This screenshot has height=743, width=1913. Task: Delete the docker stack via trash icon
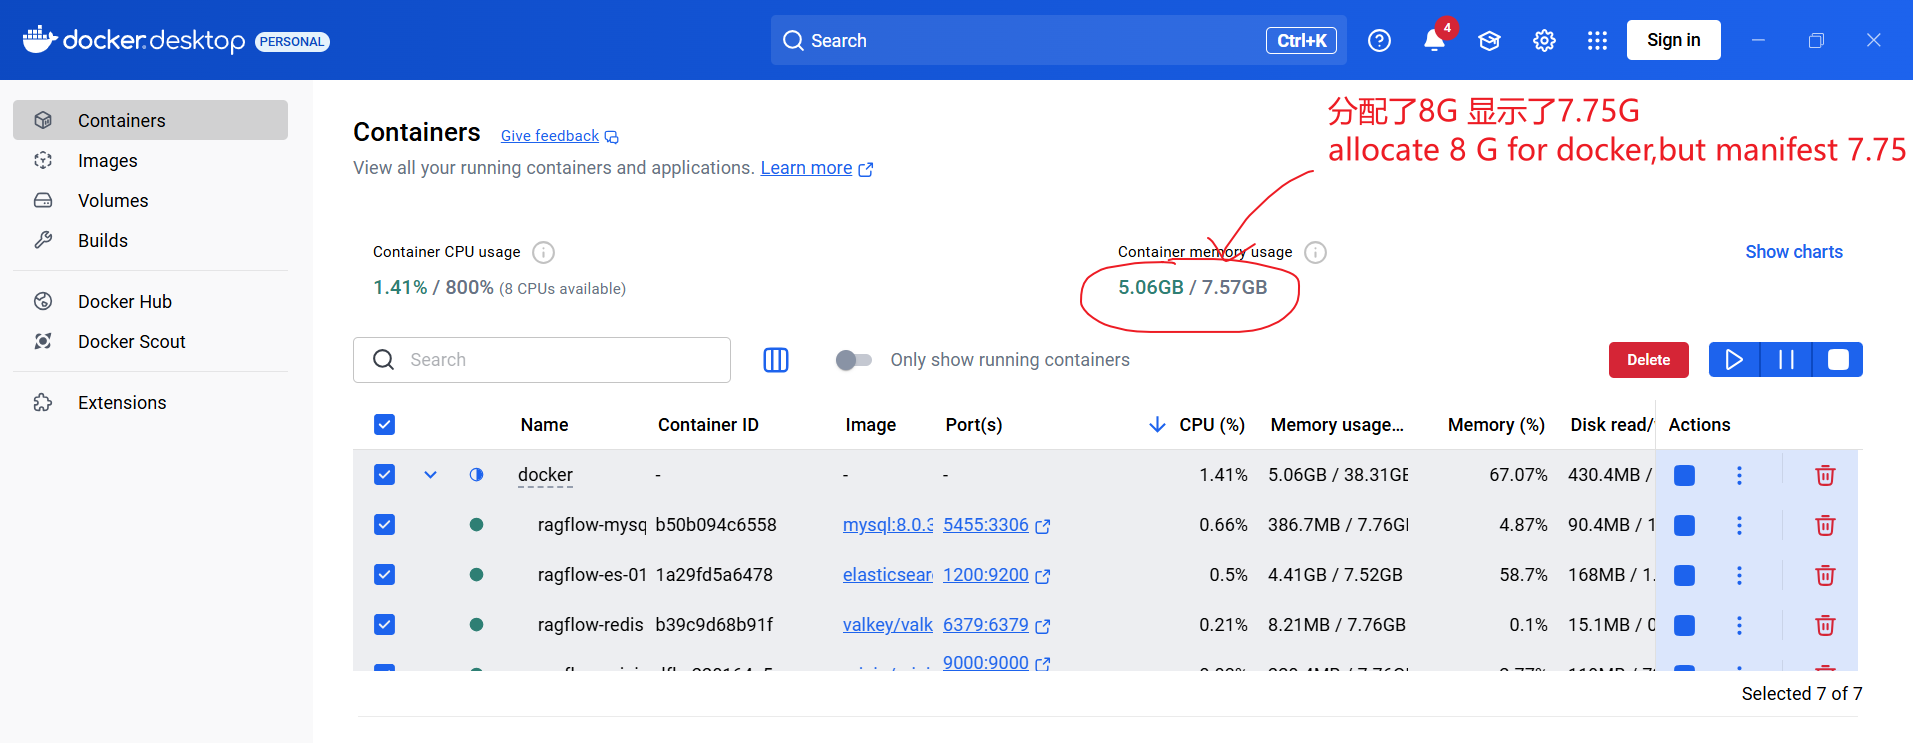coord(1825,475)
